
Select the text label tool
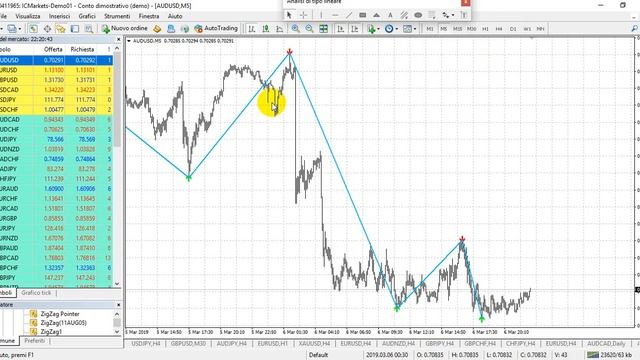(390, 15)
